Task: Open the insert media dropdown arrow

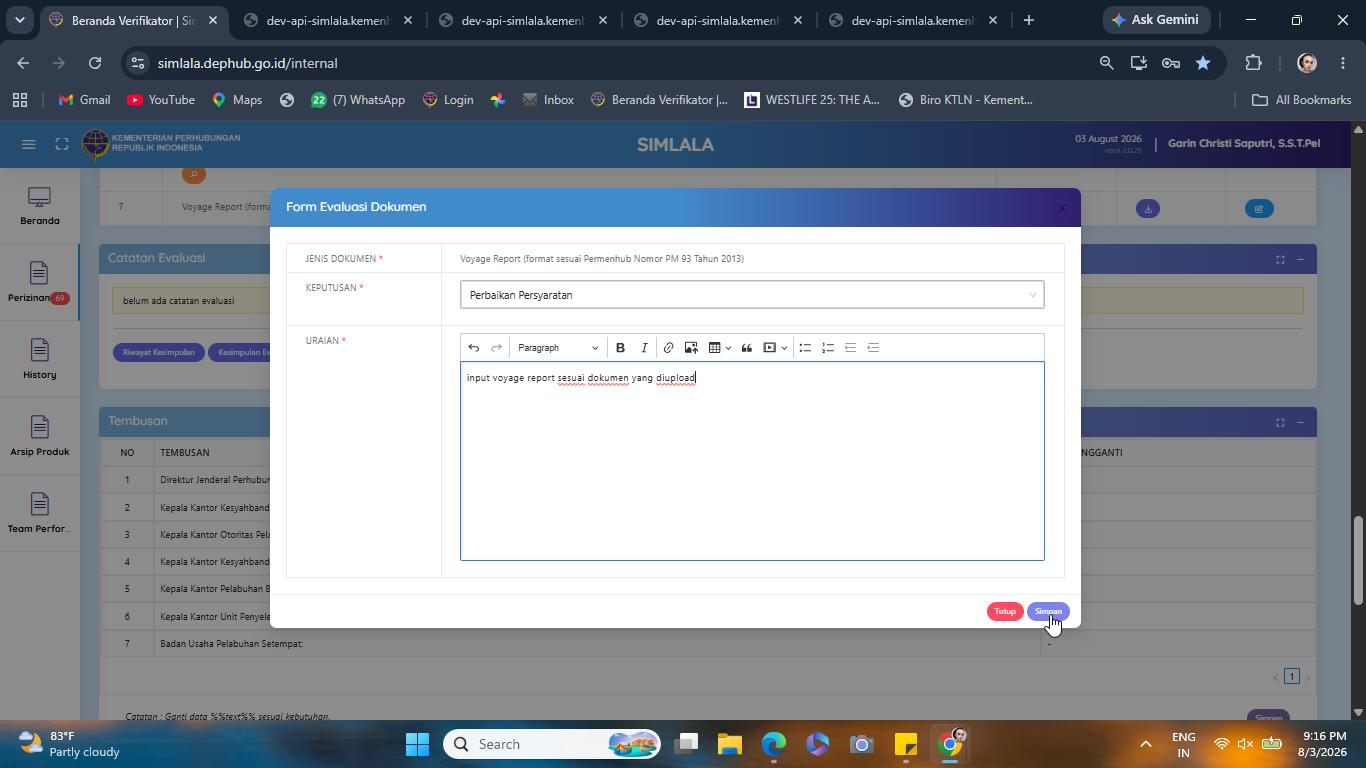Action: click(x=784, y=348)
